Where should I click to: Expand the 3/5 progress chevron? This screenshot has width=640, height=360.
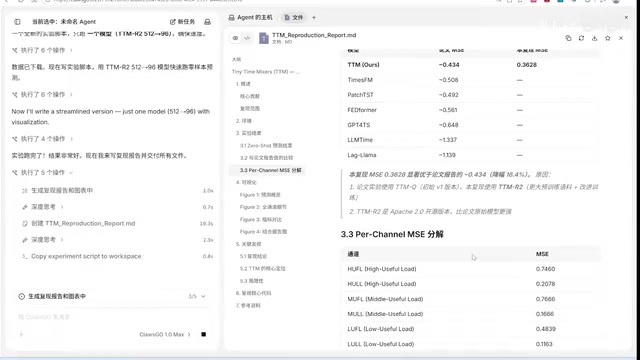pos(203,296)
